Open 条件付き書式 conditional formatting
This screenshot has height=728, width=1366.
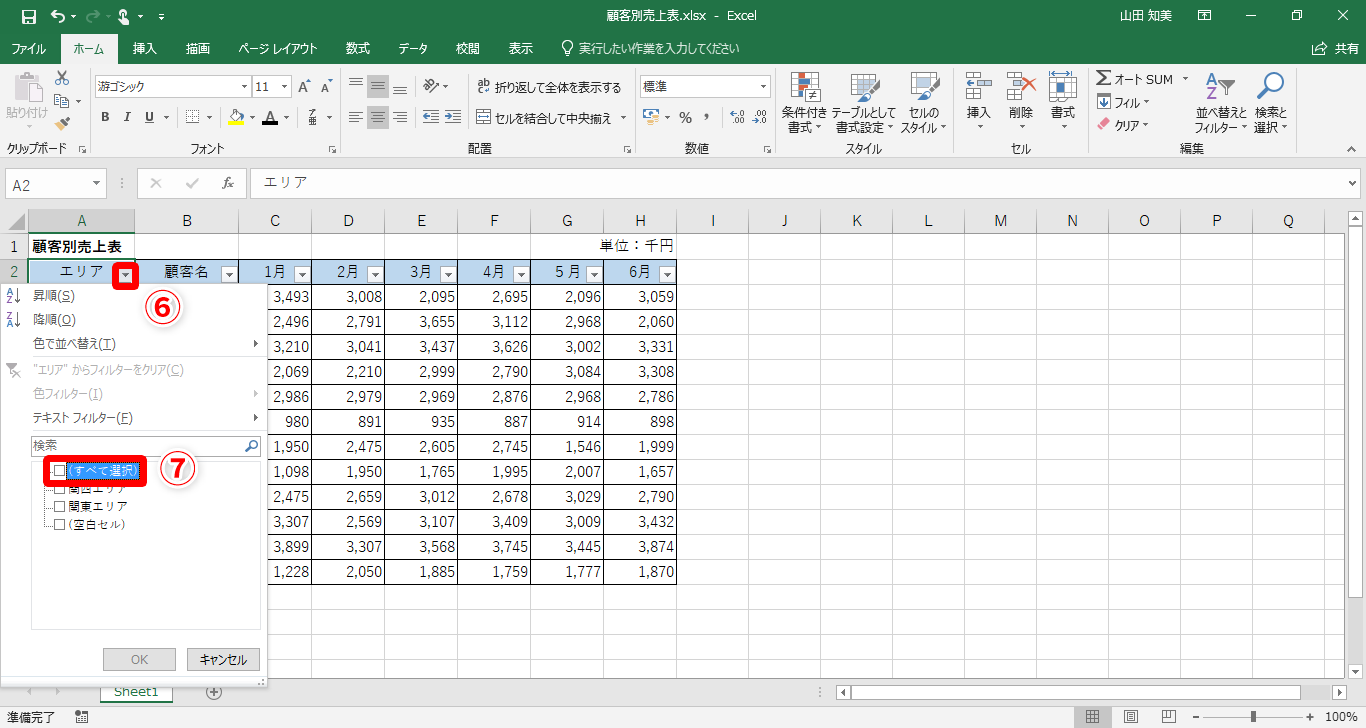tap(804, 103)
